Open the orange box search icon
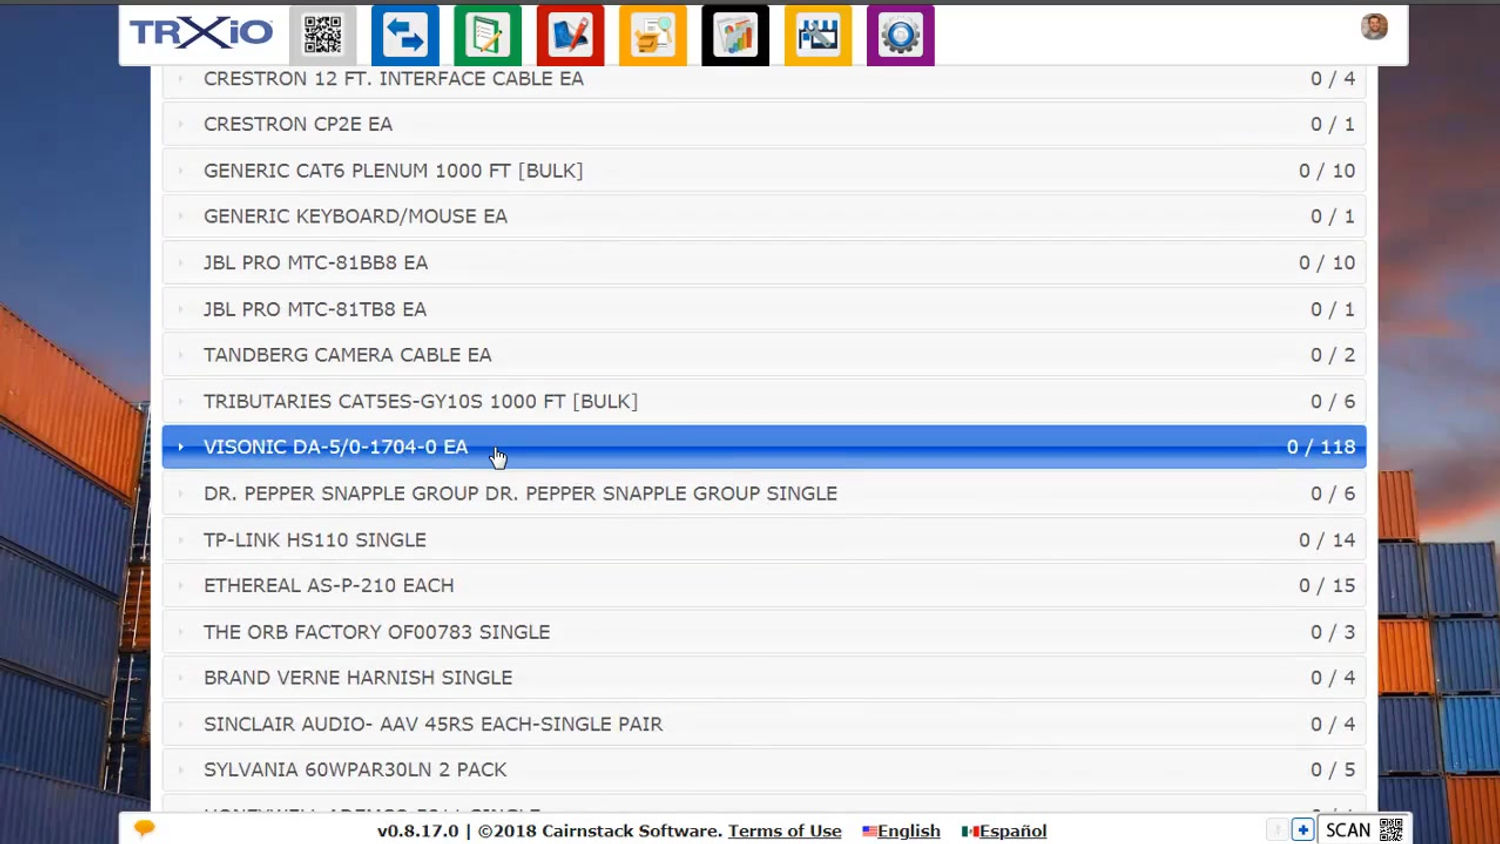 (x=653, y=35)
